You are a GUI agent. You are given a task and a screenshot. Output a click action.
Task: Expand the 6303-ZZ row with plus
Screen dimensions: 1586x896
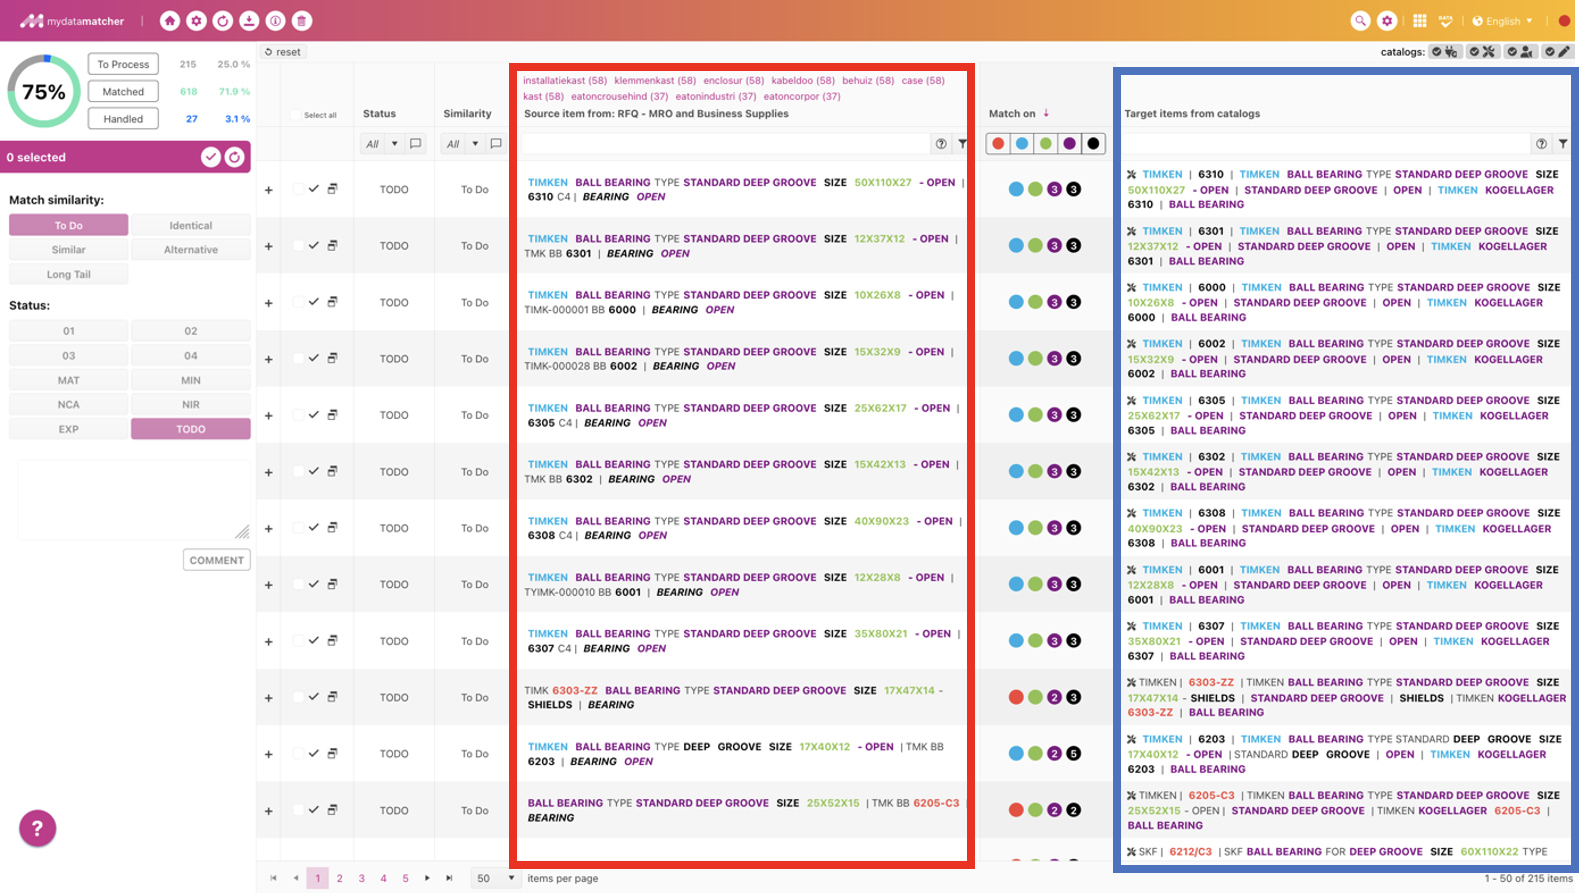(x=268, y=698)
